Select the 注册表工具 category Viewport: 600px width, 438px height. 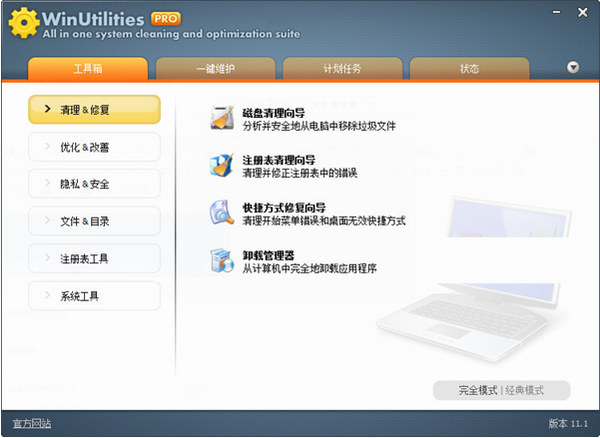(94, 259)
